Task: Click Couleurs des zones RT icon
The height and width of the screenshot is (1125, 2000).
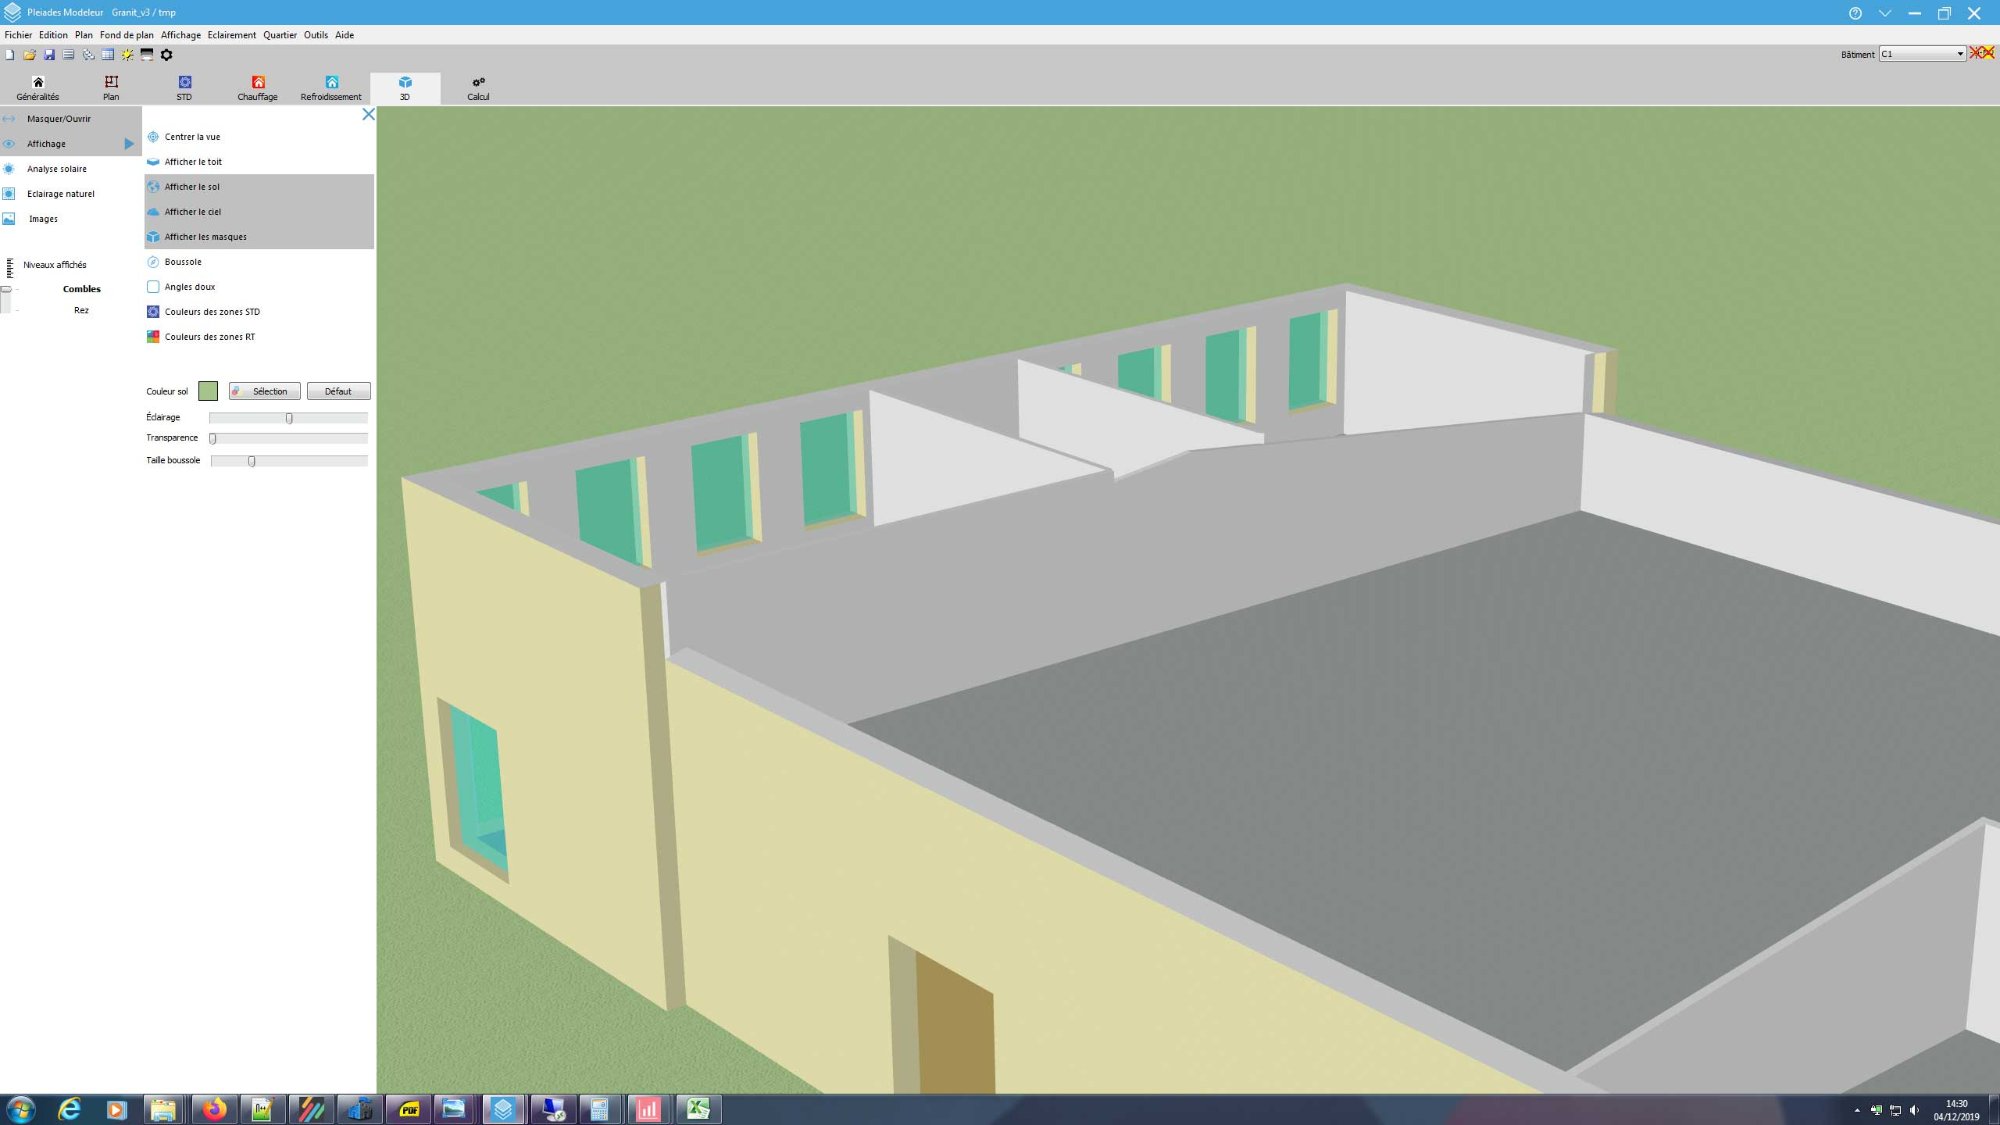Action: 153,337
